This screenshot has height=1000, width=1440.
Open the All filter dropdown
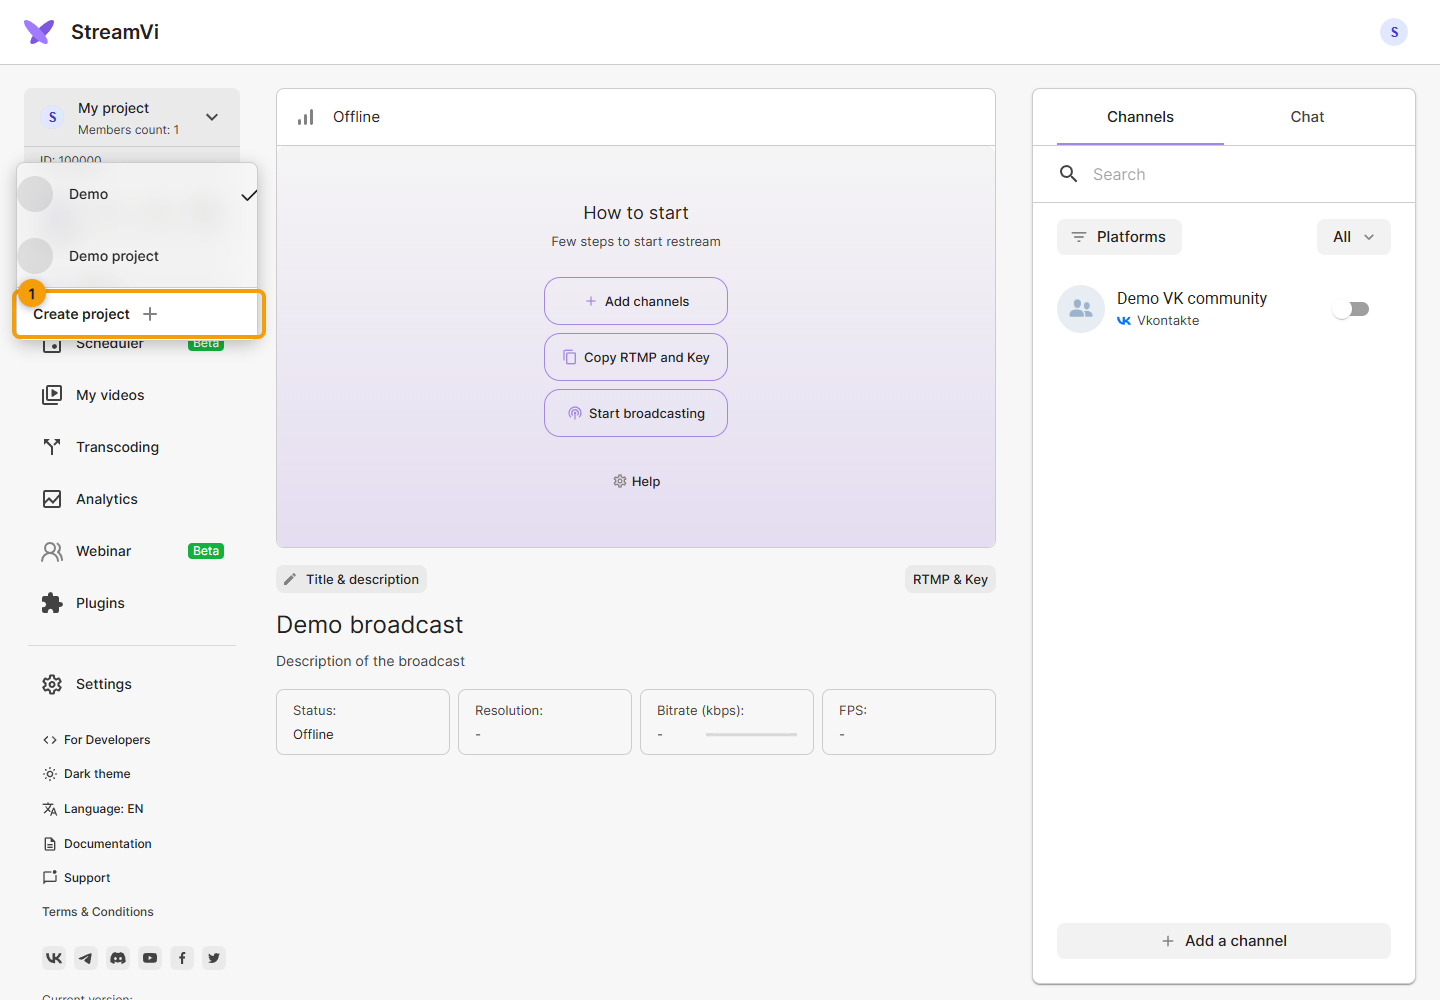click(x=1354, y=237)
